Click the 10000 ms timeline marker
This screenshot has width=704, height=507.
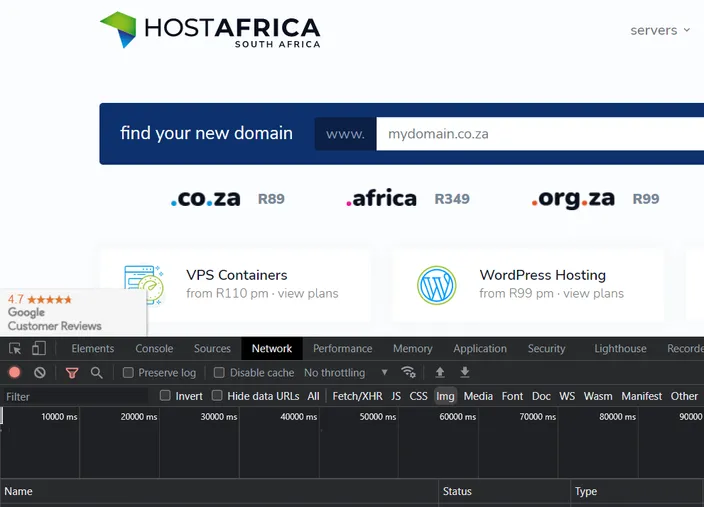pyautogui.click(x=59, y=417)
